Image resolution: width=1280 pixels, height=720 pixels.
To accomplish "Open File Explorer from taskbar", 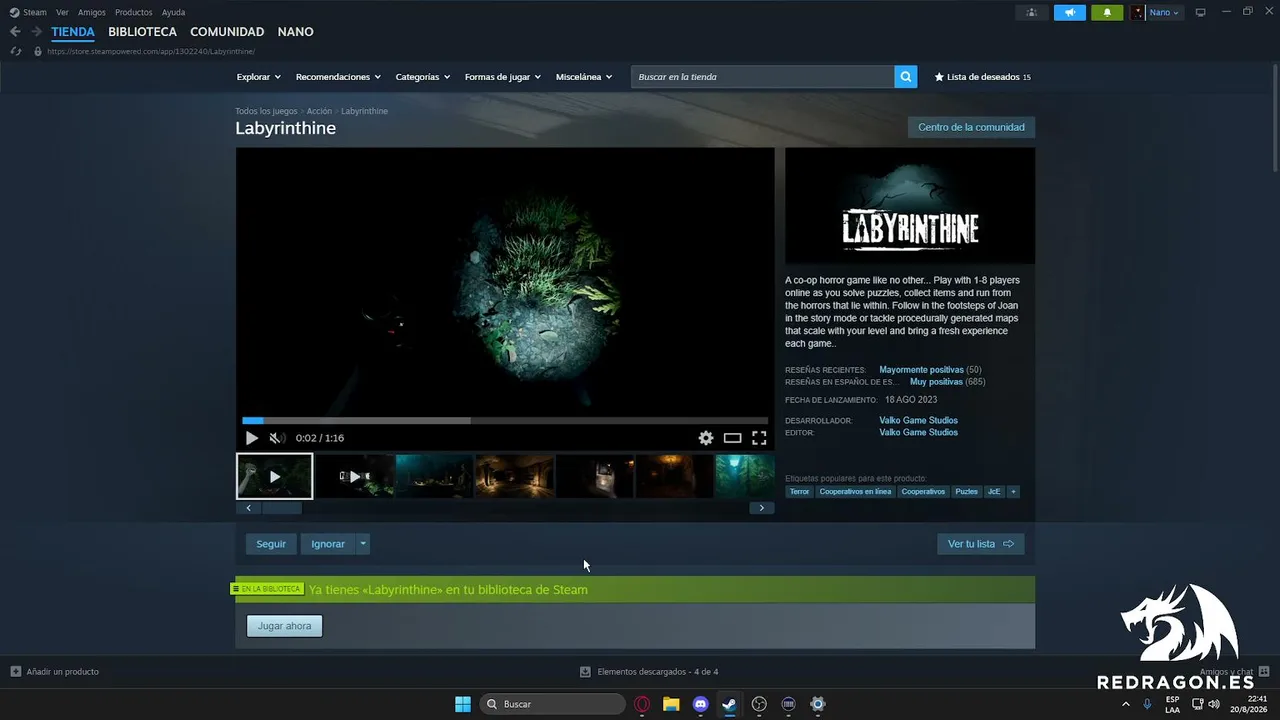I will [x=671, y=704].
